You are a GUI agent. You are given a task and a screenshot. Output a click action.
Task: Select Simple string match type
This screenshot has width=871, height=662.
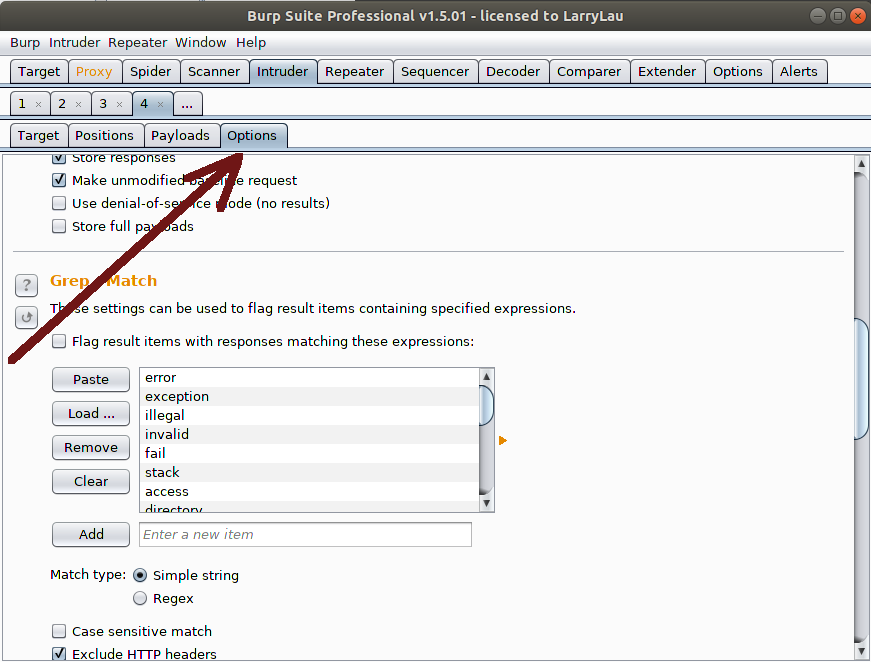pyautogui.click(x=140, y=575)
